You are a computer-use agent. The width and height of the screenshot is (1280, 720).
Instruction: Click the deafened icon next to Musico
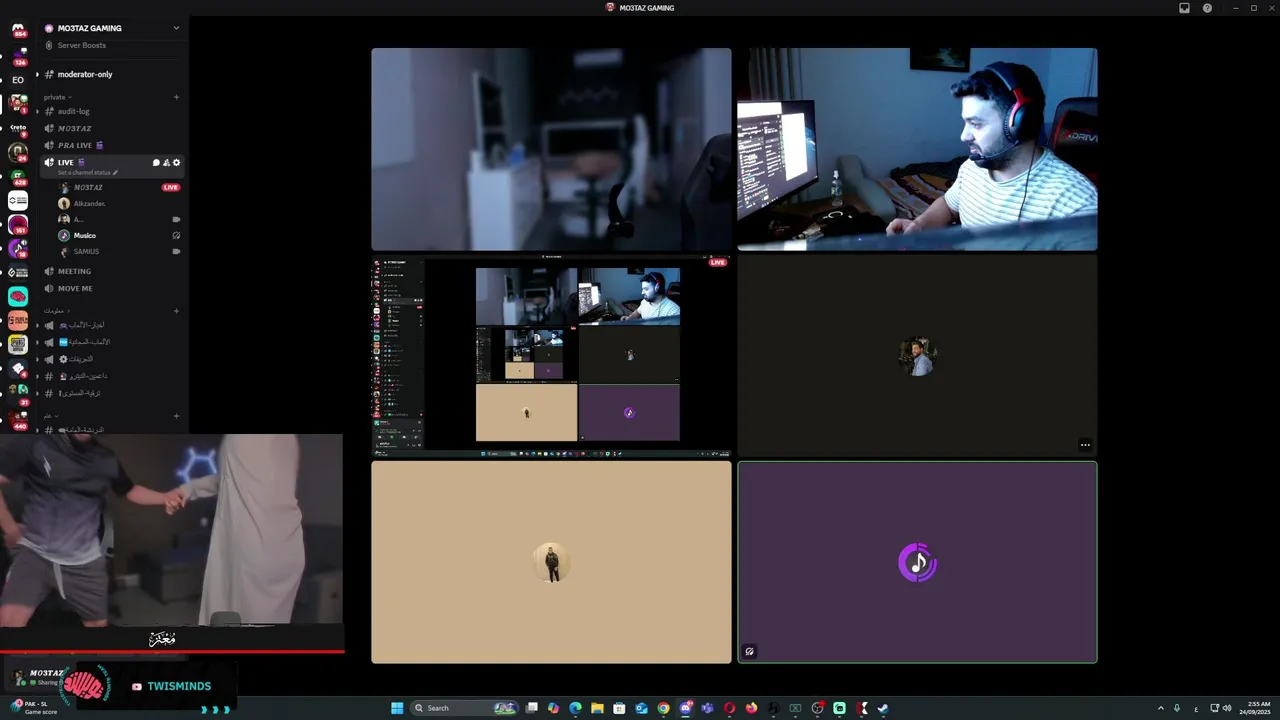[x=176, y=235]
